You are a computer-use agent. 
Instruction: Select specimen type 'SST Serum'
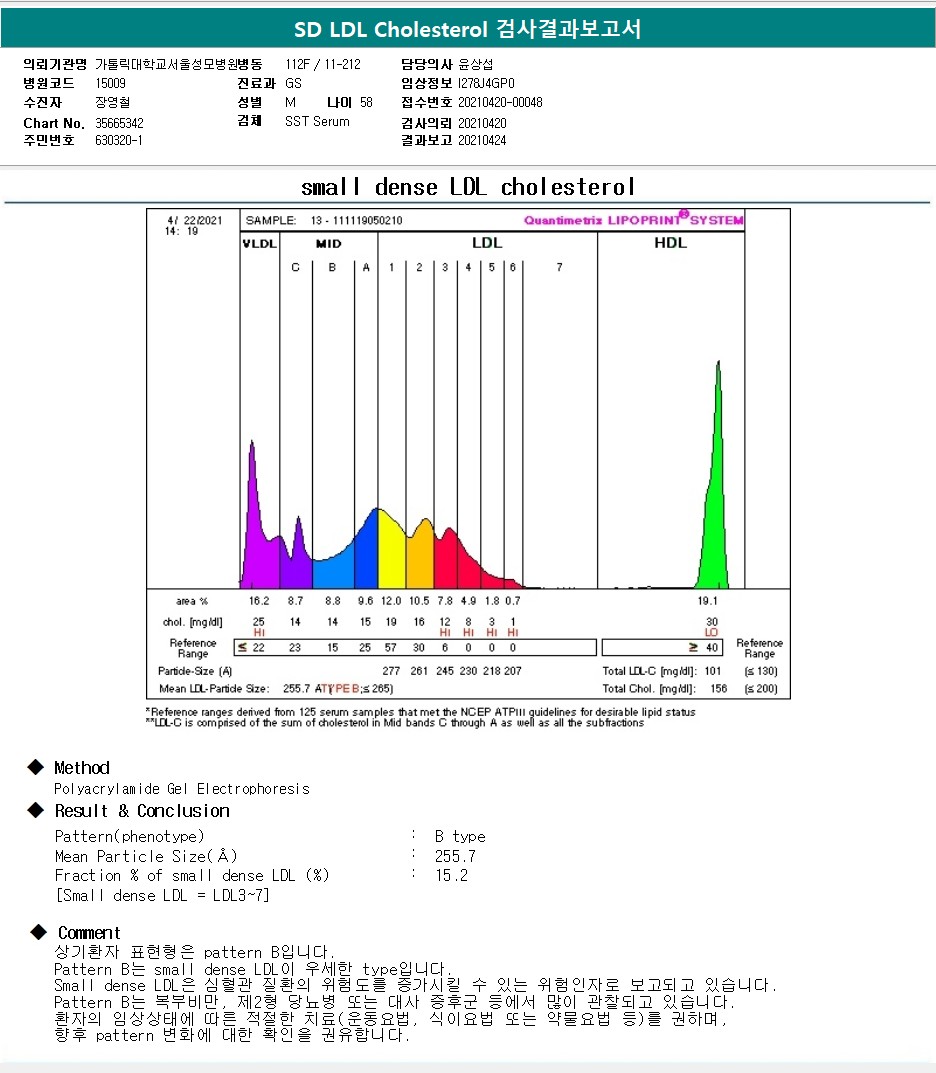coord(317,121)
